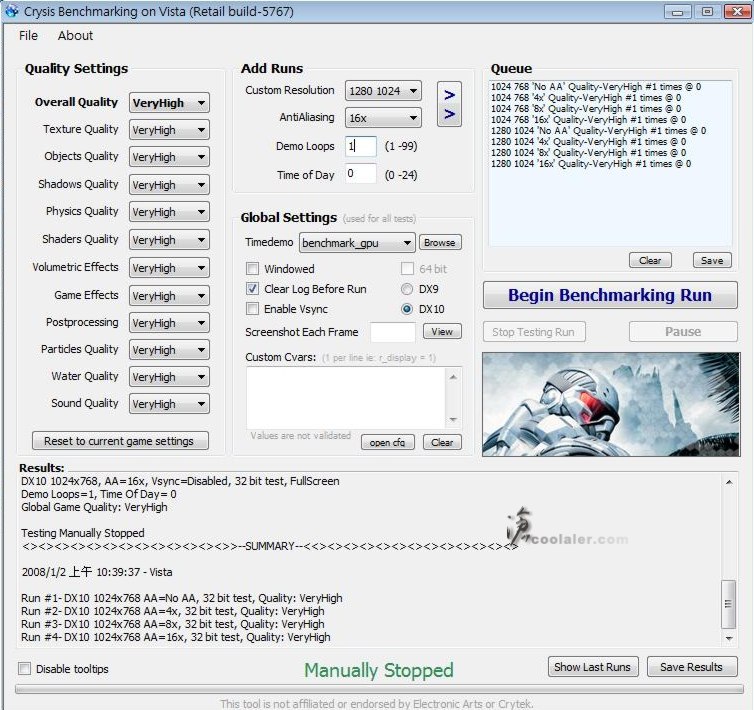Expand the Shadows Quality dropdown

(x=169, y=185)
